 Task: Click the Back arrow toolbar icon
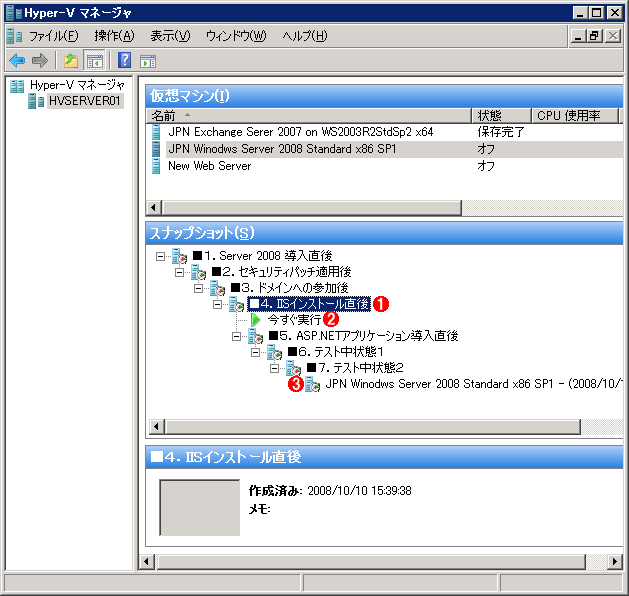tap(17, 61)
